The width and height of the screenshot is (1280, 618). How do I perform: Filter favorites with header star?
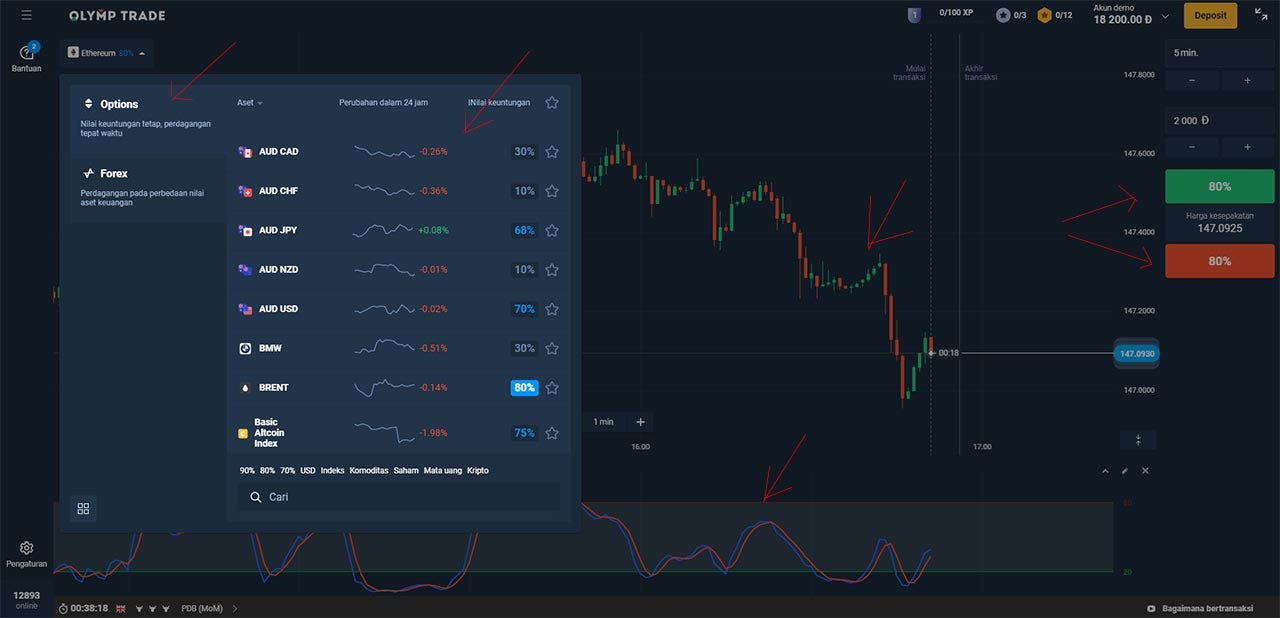(552, 102)
